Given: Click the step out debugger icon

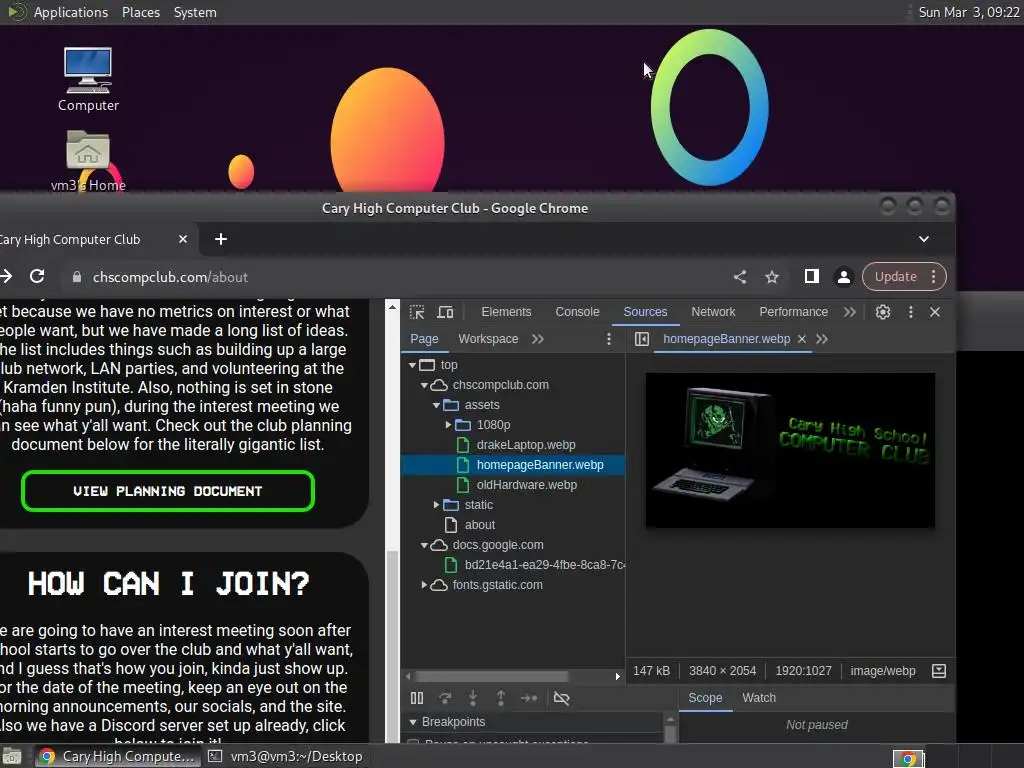Looking at the screenshot, I should (501, 698).
